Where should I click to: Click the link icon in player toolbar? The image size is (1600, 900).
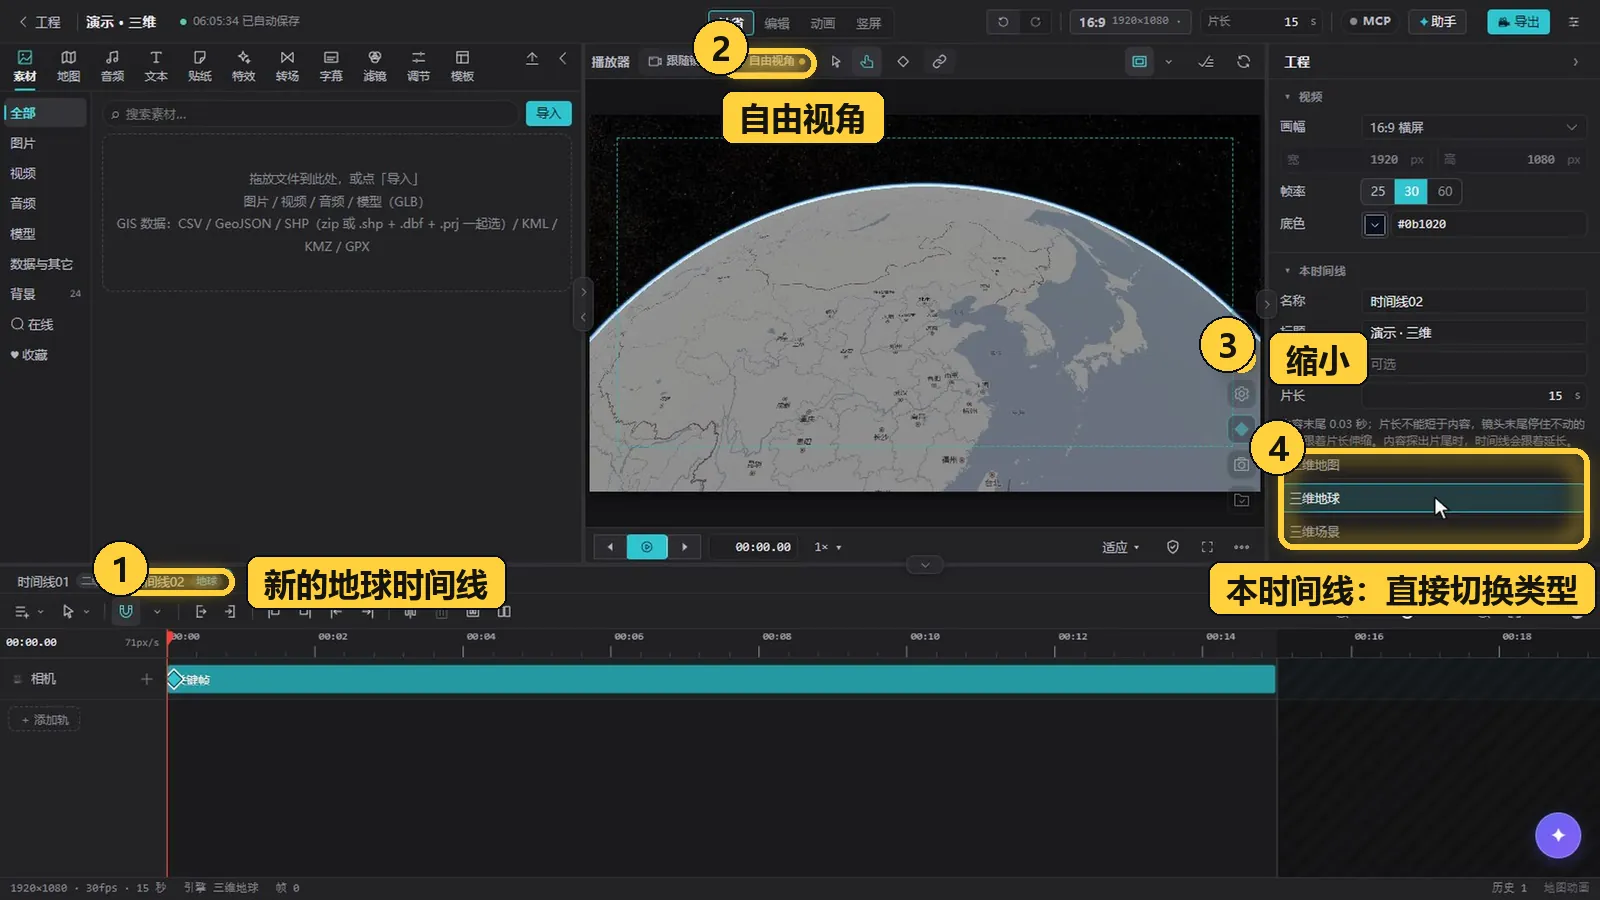[x=939, y=61]
